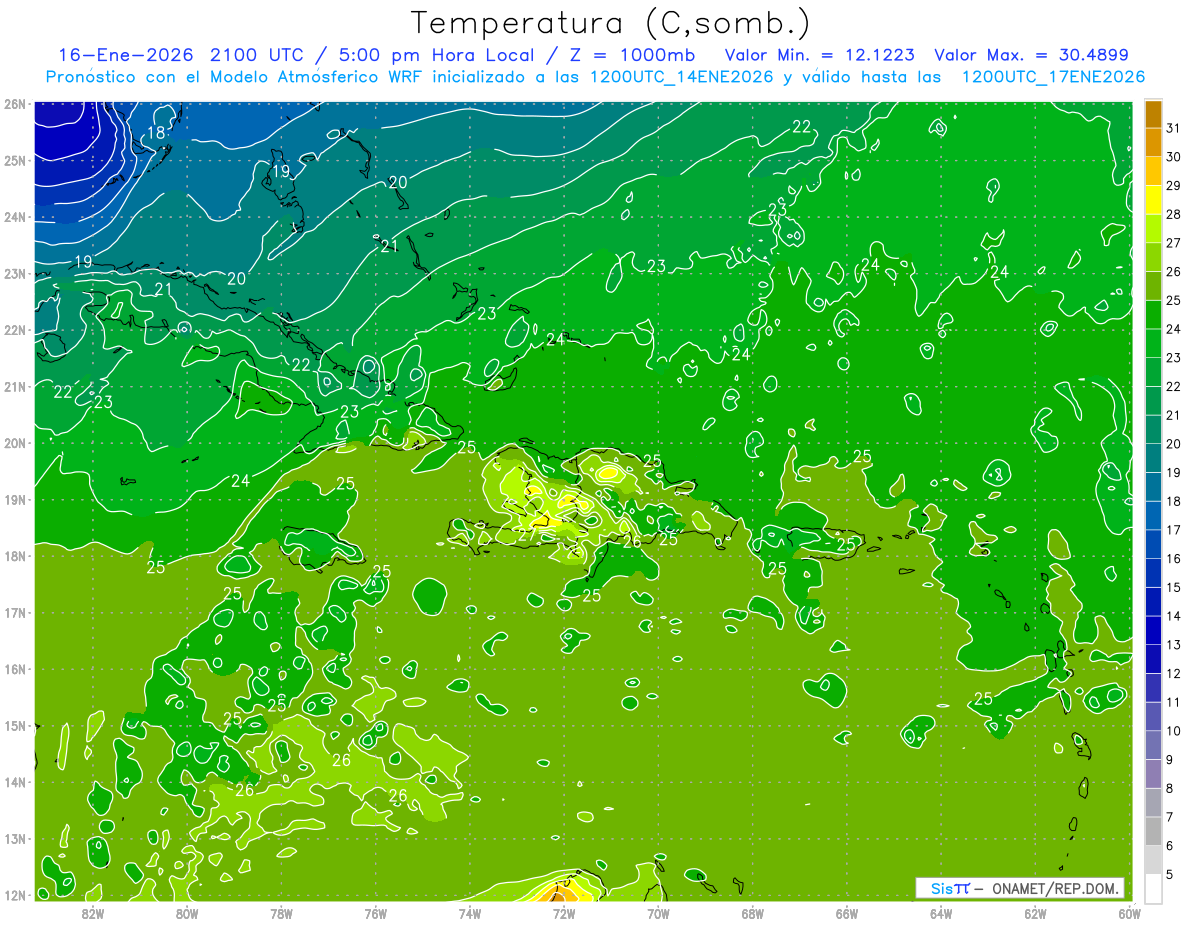
Task: Click the '25N' latitude axis label
Action: pyautogui.click(x=14, y=160)
